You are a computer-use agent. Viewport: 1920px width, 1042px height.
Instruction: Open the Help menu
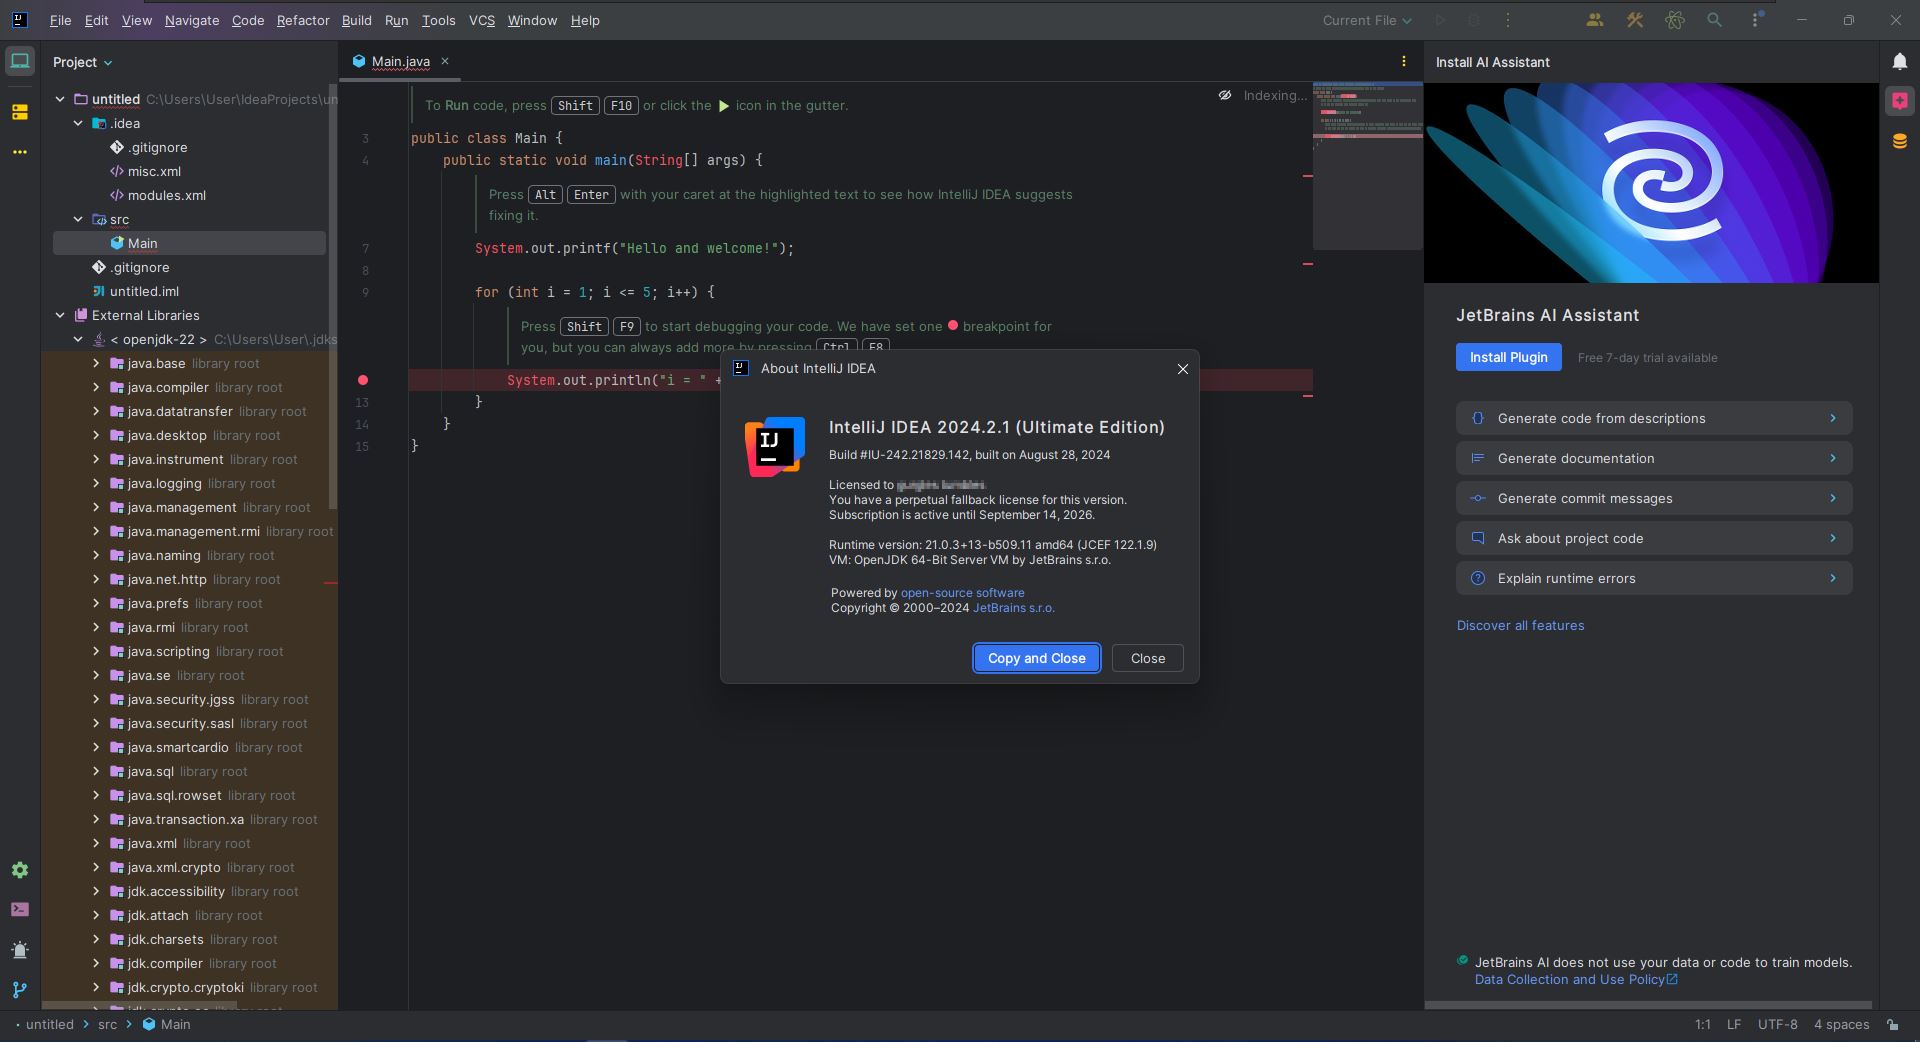coord(585,20)
